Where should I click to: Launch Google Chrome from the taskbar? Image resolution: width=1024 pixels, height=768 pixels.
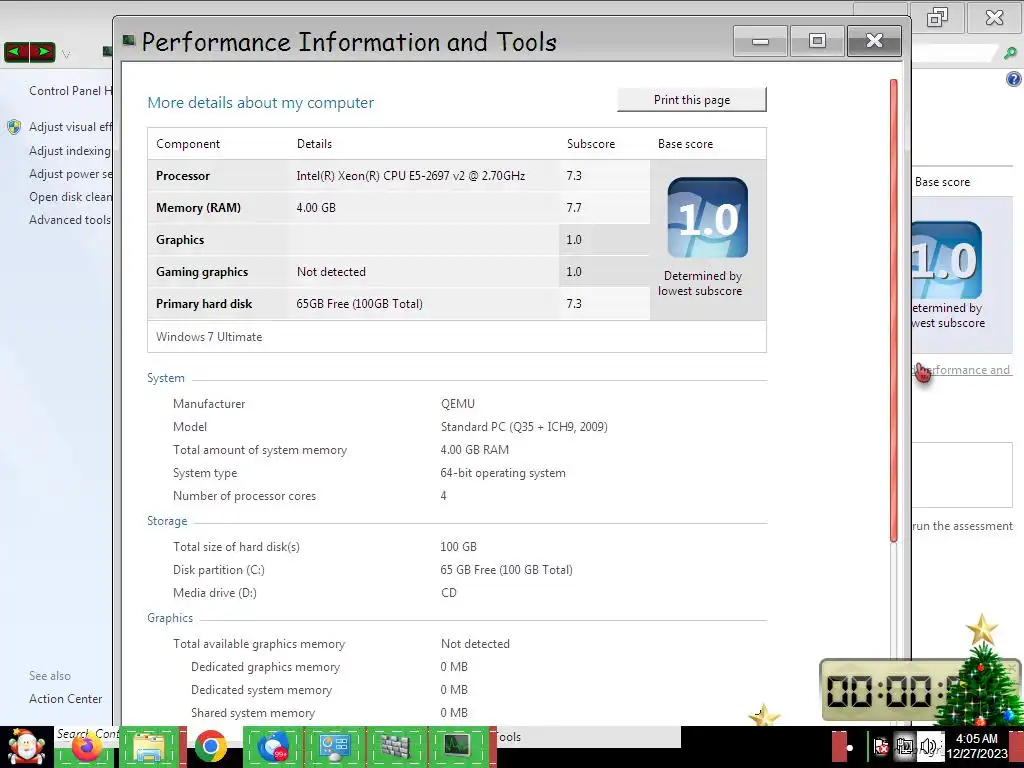(x=210, y=747)
